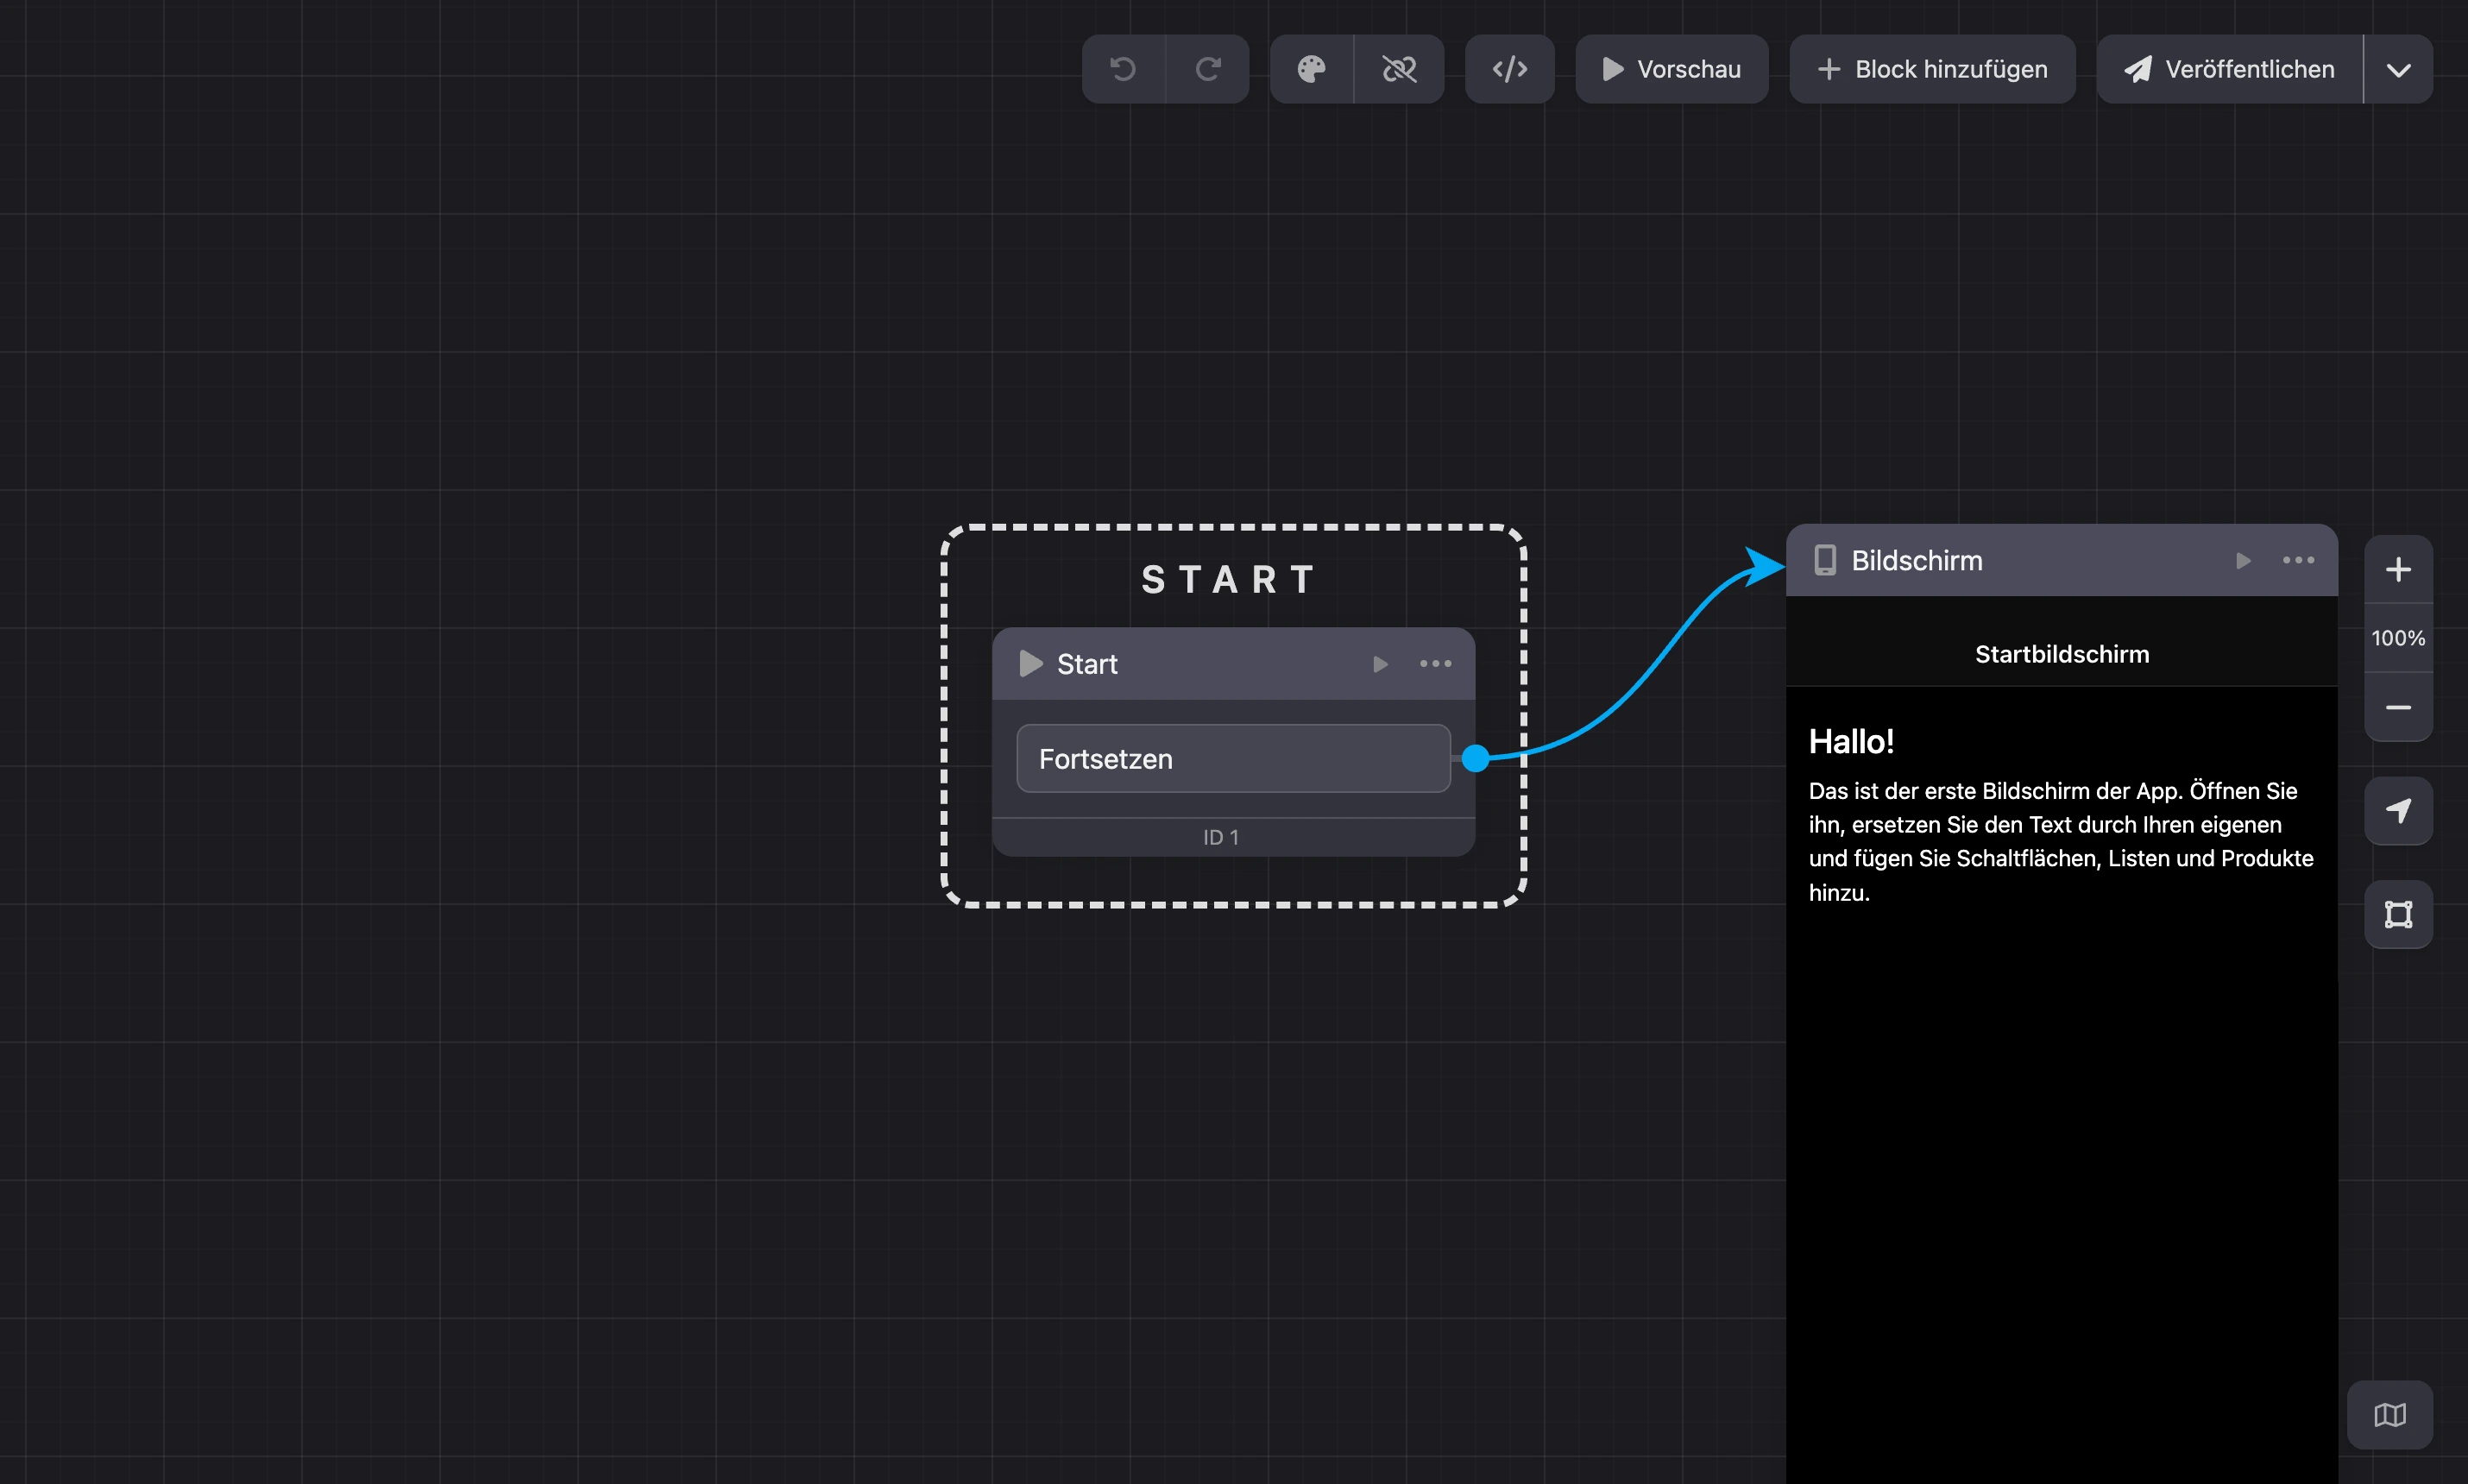The image size is (2468, 1484).
Task: Click the blue Fortsetzen connector dot
Action: click(1475, 759)
